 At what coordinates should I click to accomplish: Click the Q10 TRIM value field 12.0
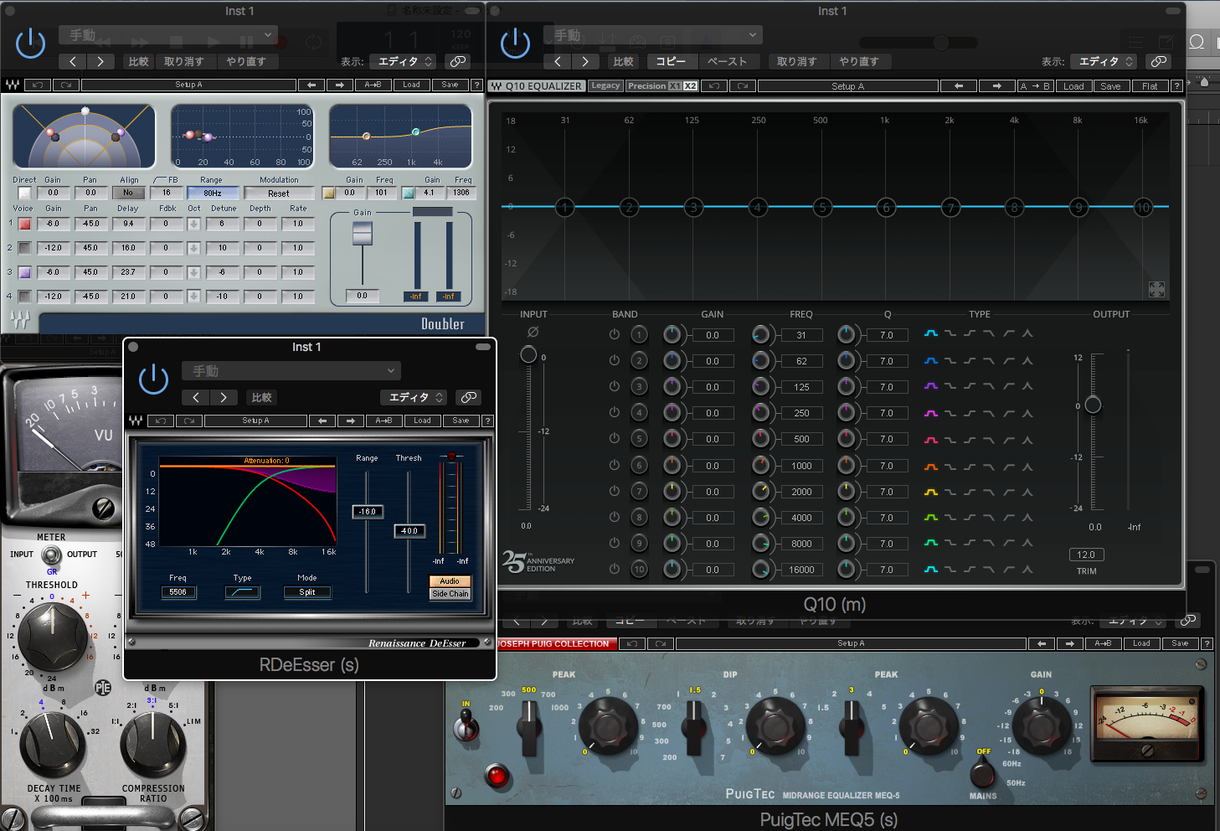[1086, 554]
